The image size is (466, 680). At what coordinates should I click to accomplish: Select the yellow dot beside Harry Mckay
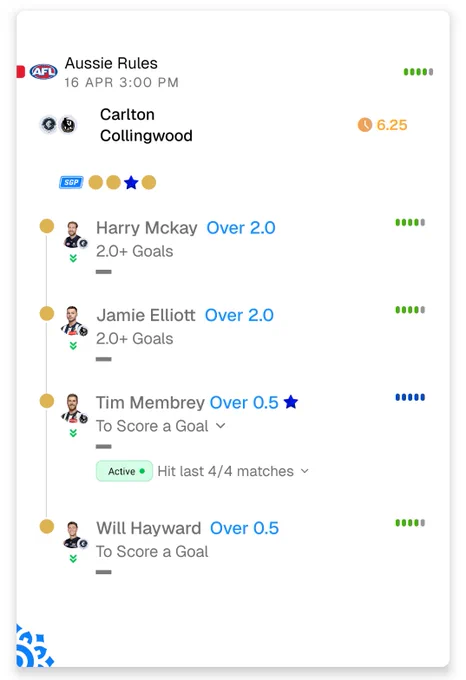47,226
